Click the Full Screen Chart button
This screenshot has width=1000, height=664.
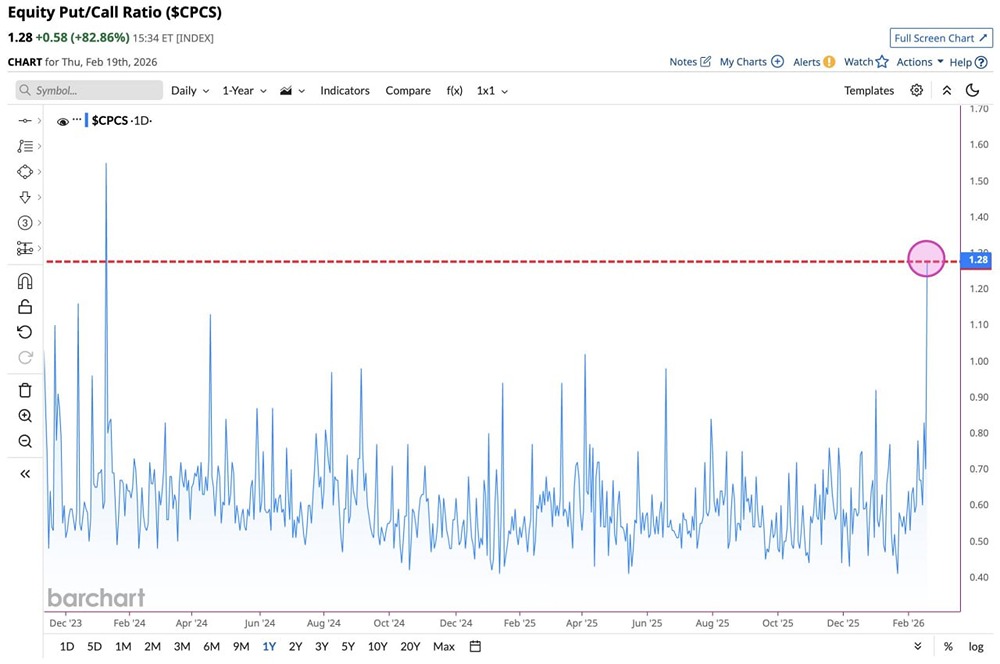coord(940,38)
